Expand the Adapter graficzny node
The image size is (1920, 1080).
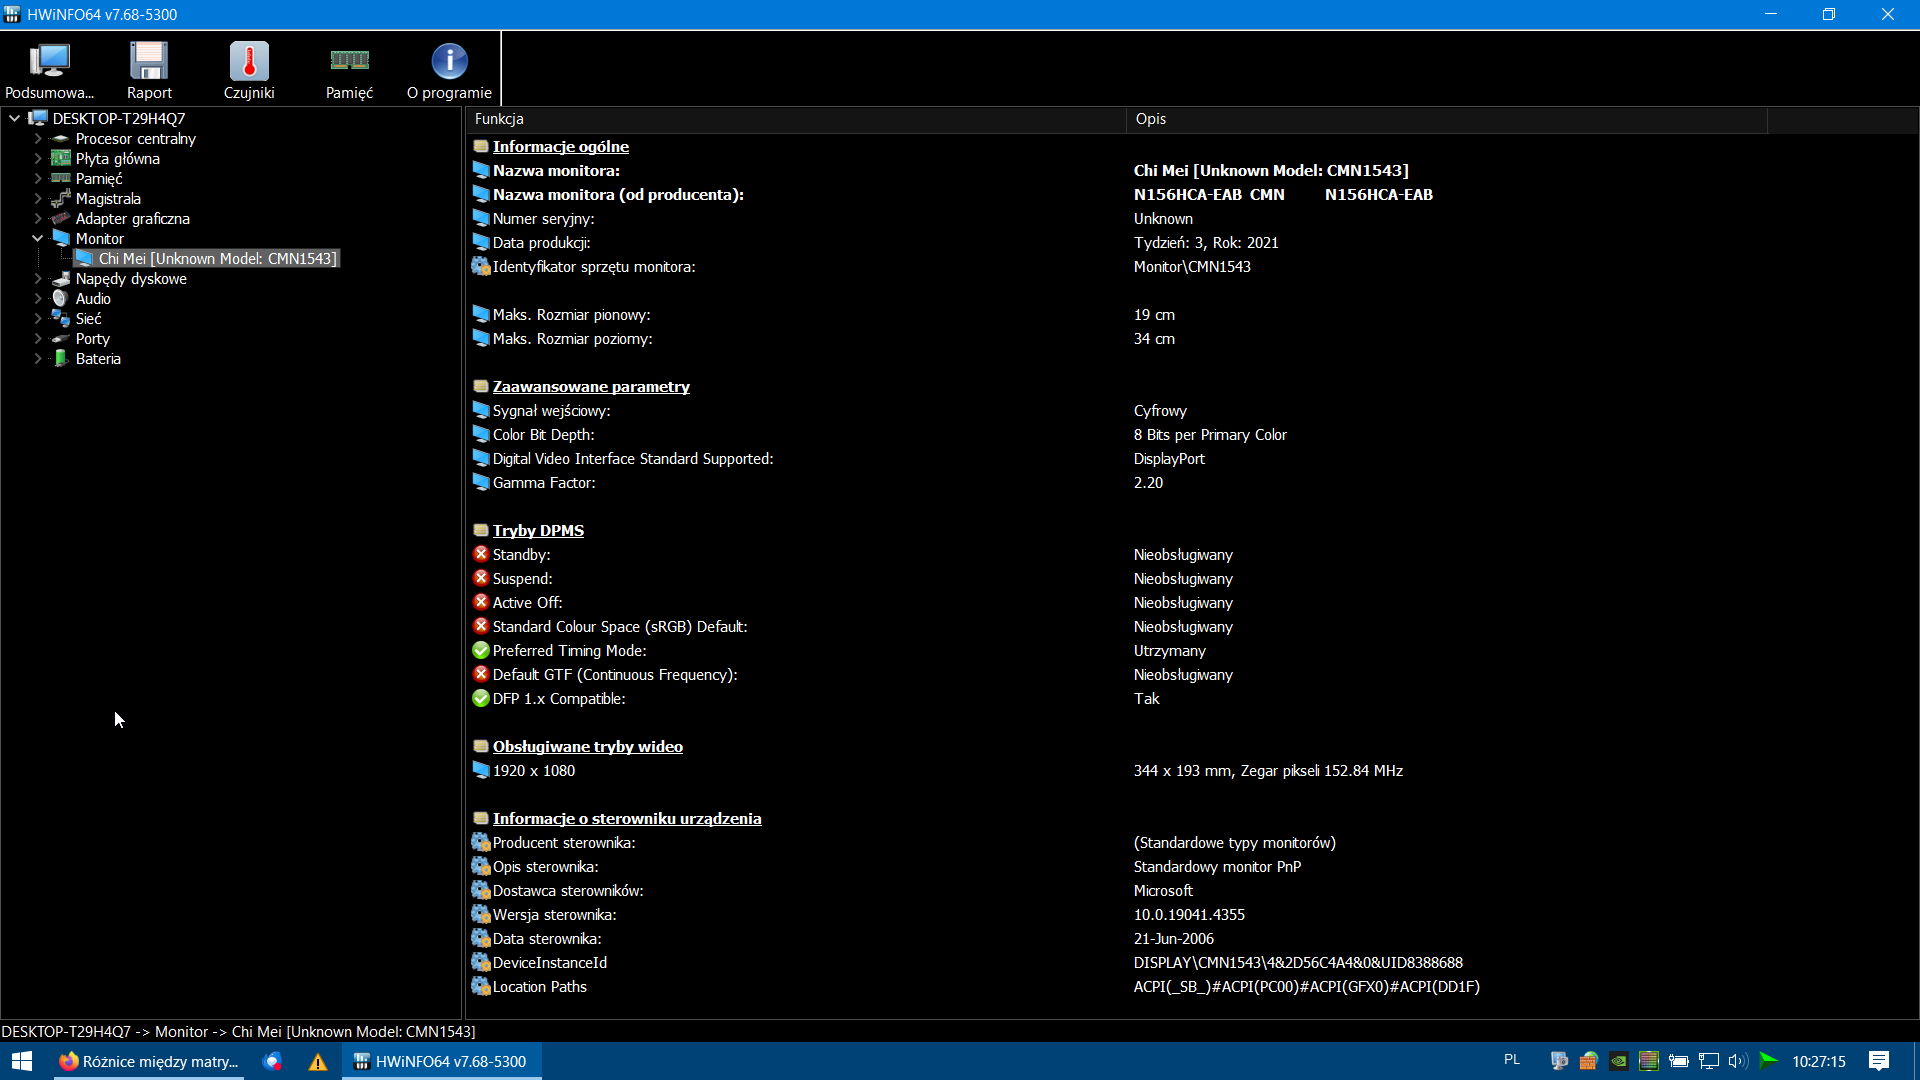(x=38, y=218)
